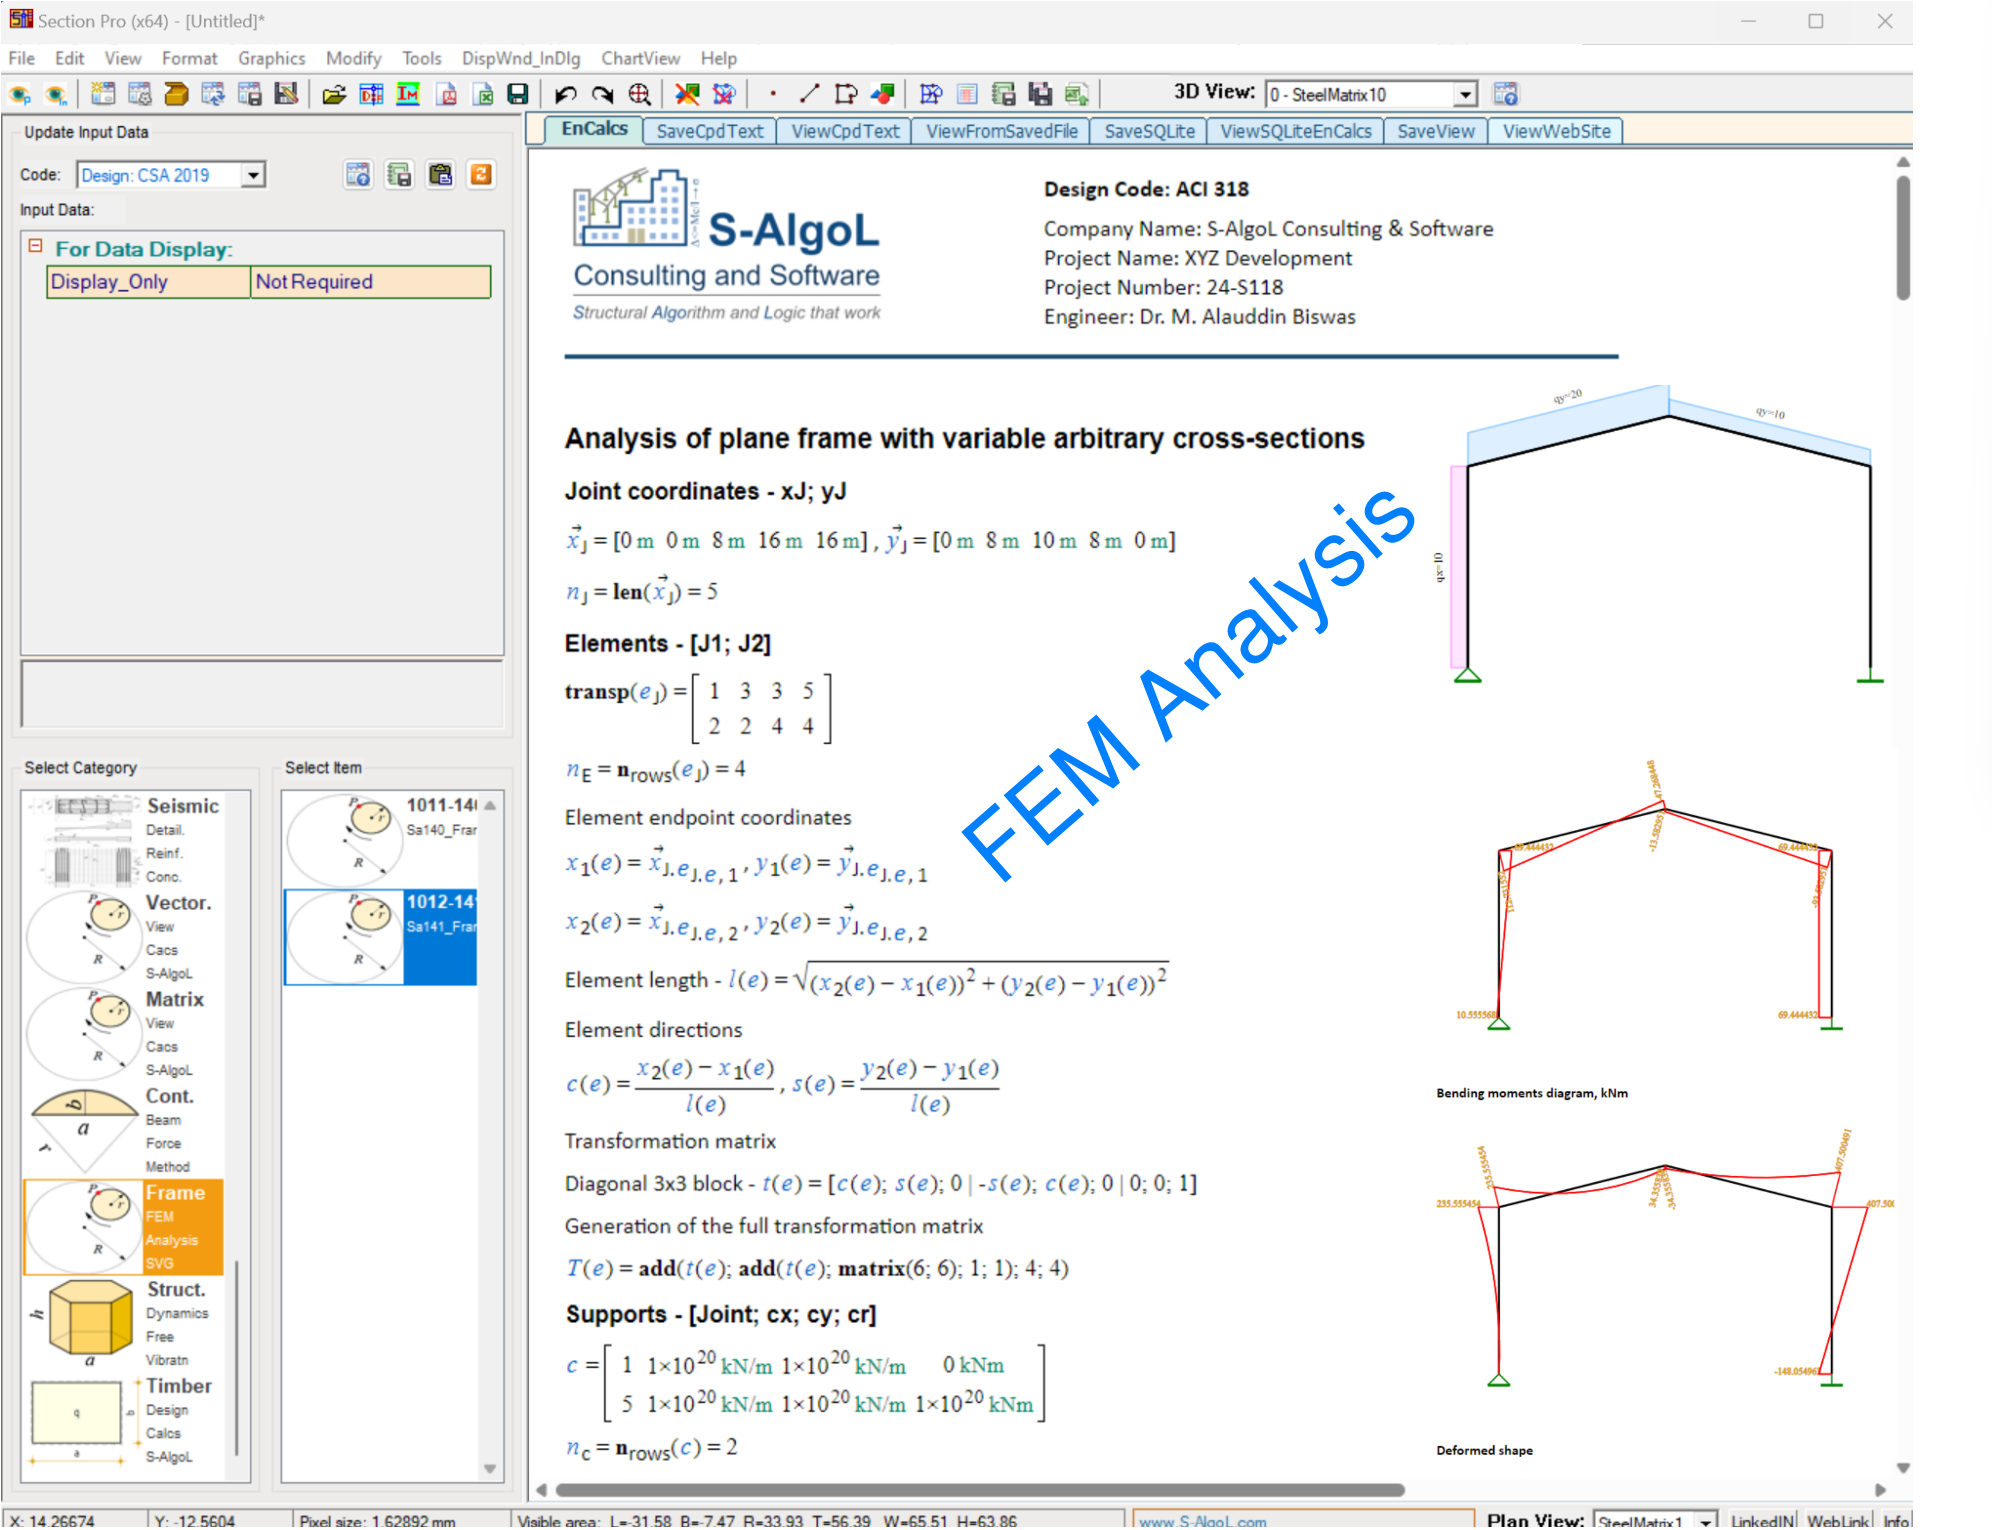Select the draw point tool

pos(773,94)
